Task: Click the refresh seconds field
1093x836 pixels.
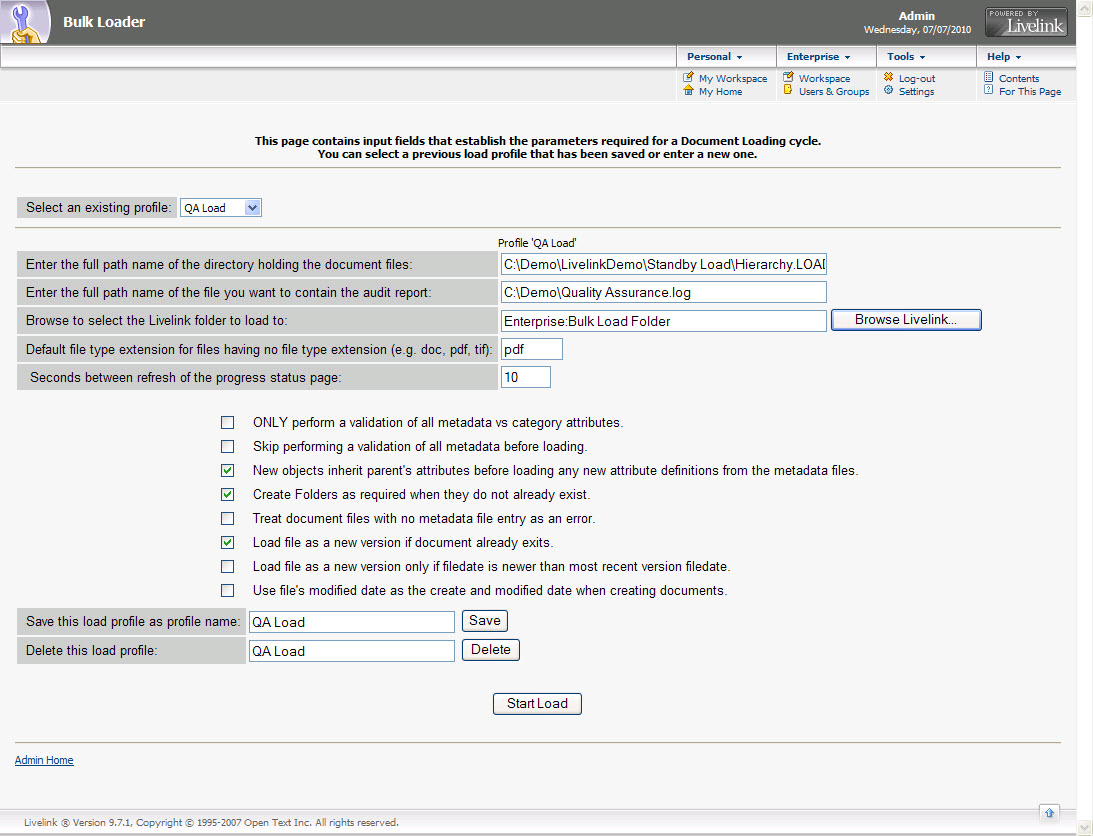Action: pos(526,377)
